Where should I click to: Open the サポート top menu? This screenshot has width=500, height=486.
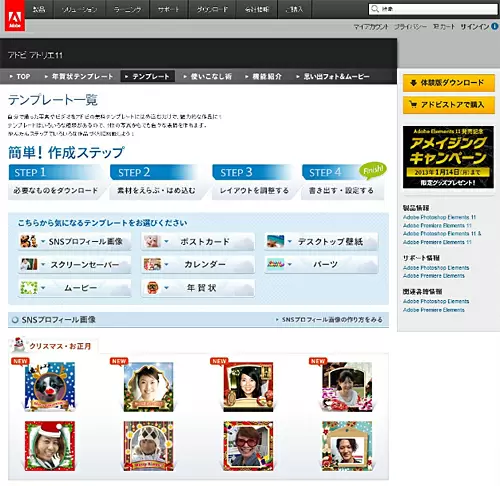click(x=169, y=9)
